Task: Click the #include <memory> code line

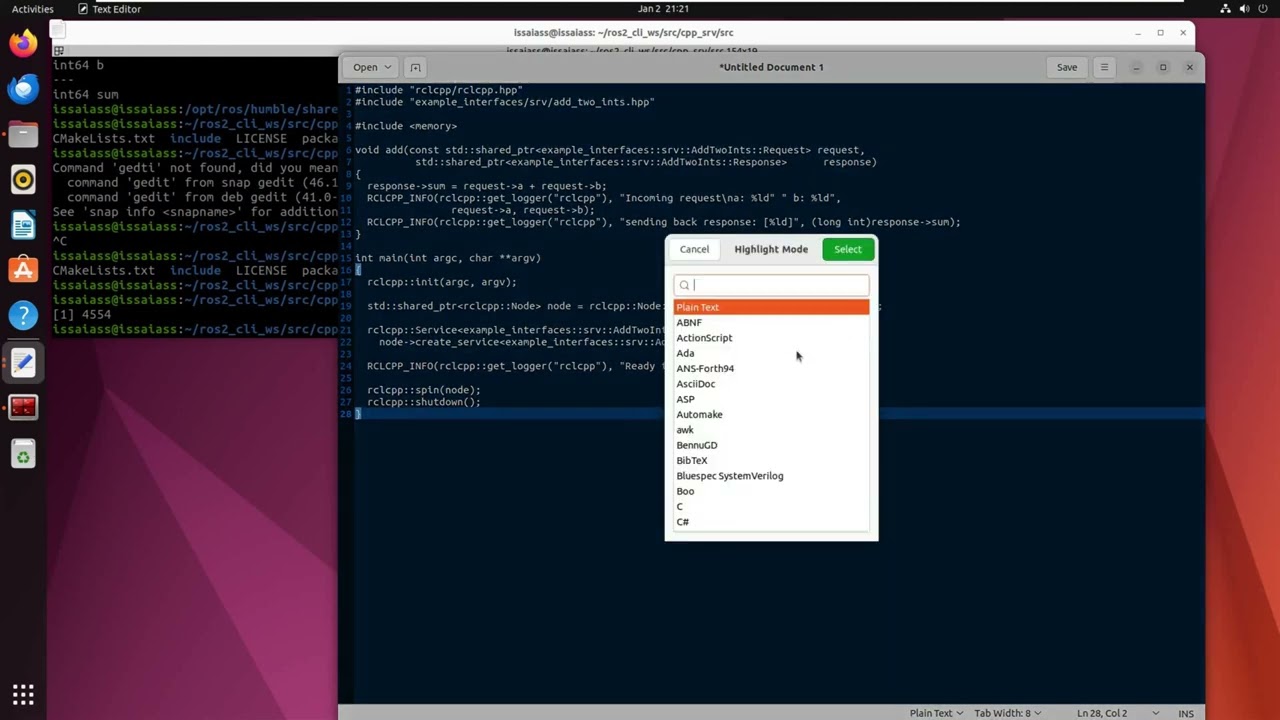Action: coord(406,126)
